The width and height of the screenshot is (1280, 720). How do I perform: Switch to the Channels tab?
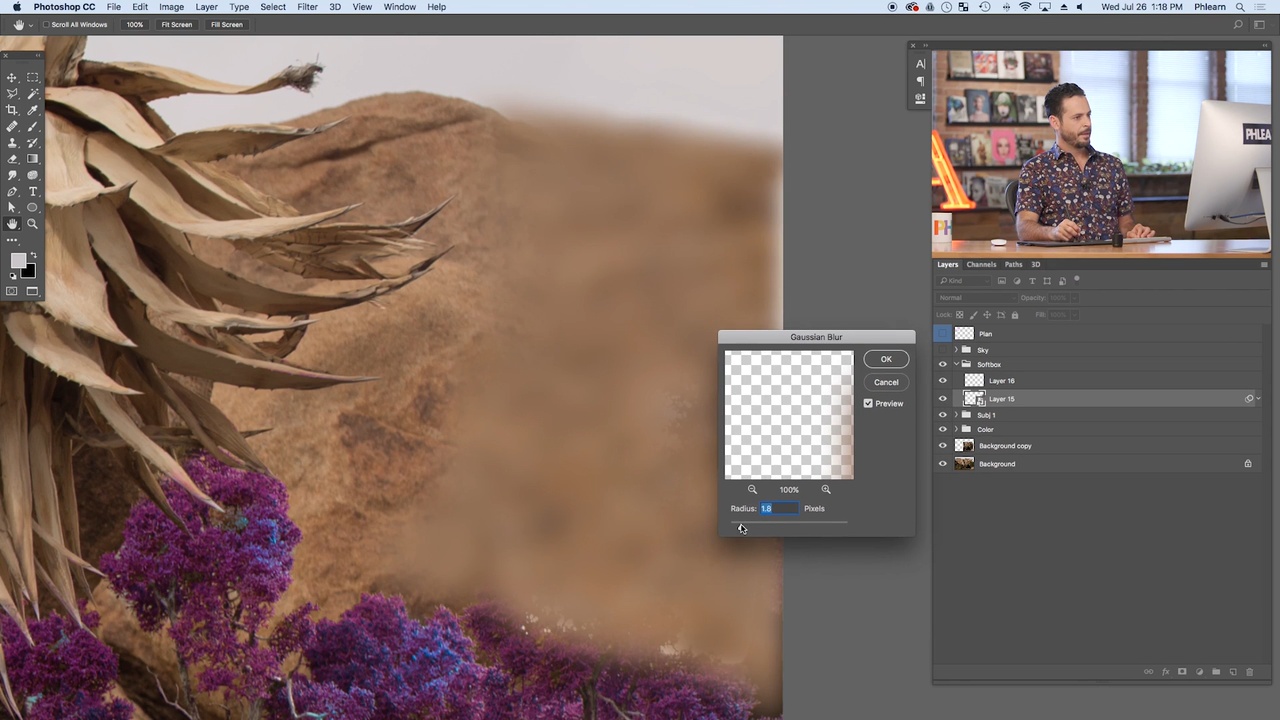[x=981, y=265]
